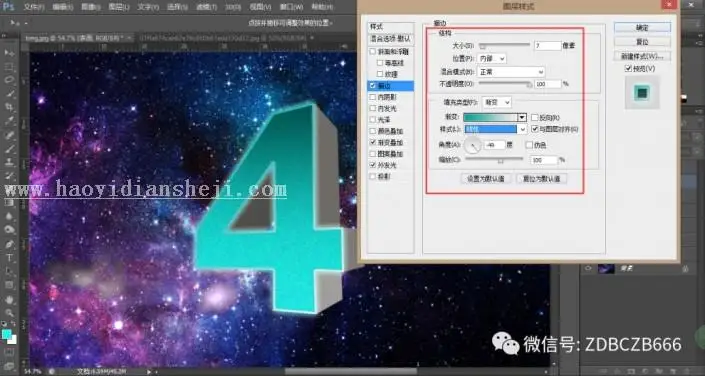Enable the 光泽 satin checkbox
This screenshot has height=376, width=705.
pyautogui.click(x=372, y=120)
